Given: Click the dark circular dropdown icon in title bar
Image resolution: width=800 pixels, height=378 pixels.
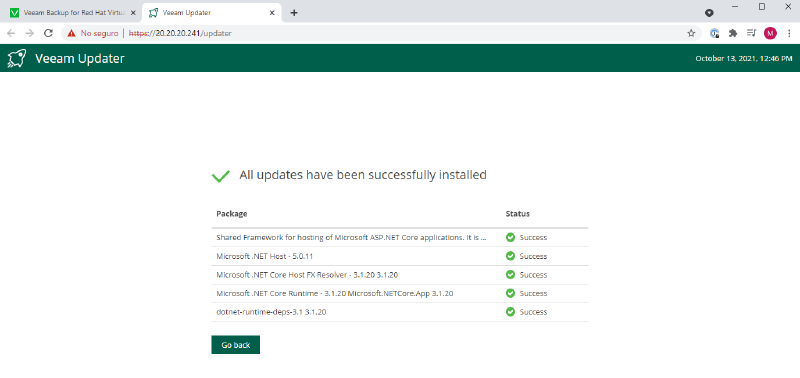Looking at the screenshot, I should click(709, 13).
